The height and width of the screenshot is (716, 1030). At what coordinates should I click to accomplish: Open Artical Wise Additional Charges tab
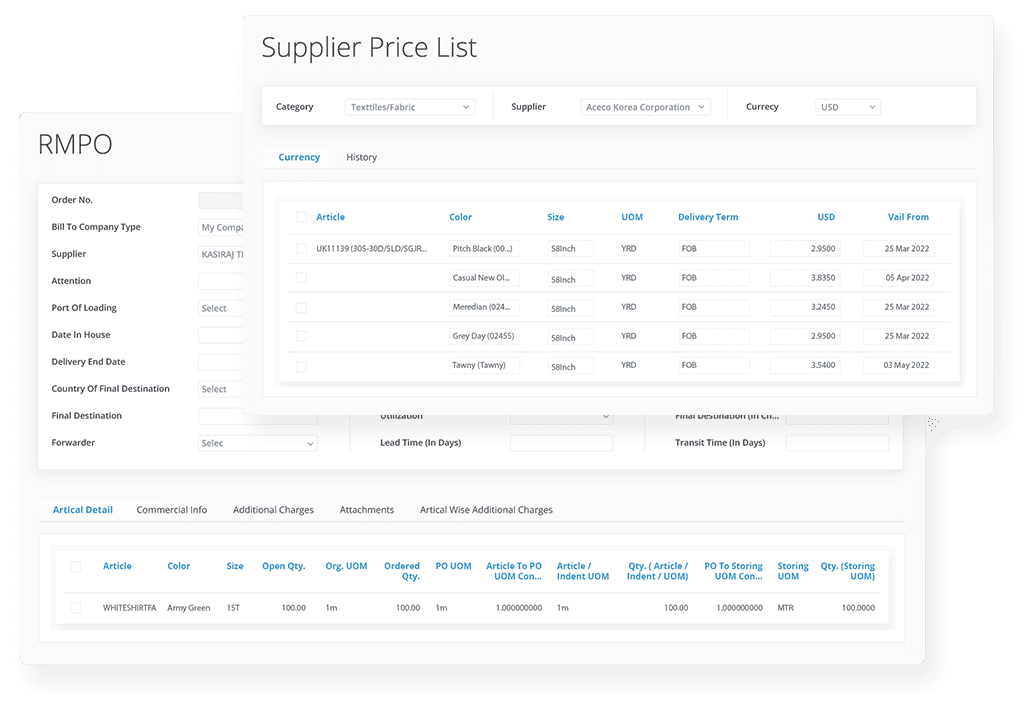(x=486, y=510)
